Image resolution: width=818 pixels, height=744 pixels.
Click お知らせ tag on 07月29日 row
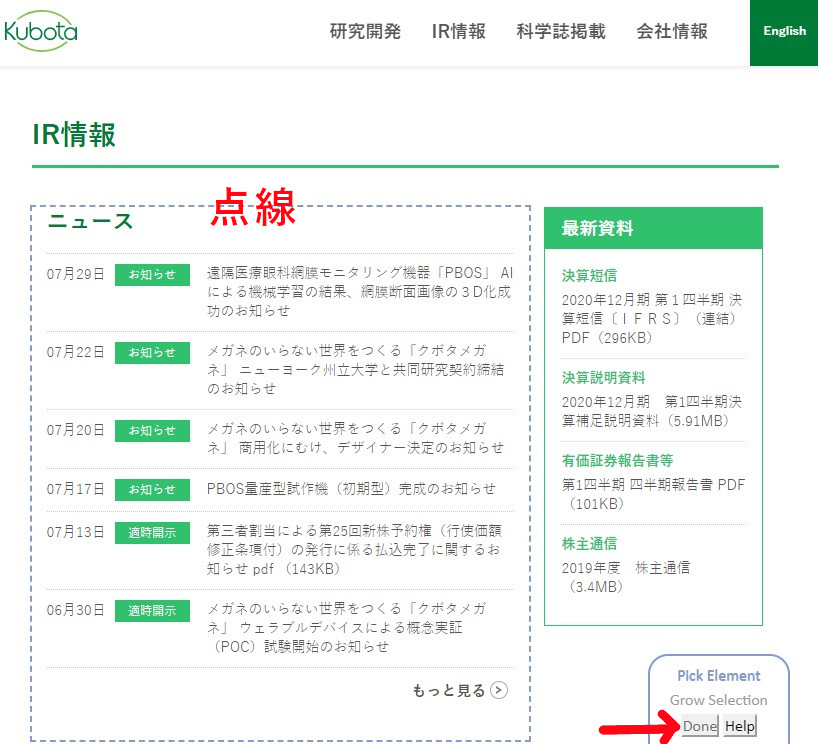[x=152, y=274]
